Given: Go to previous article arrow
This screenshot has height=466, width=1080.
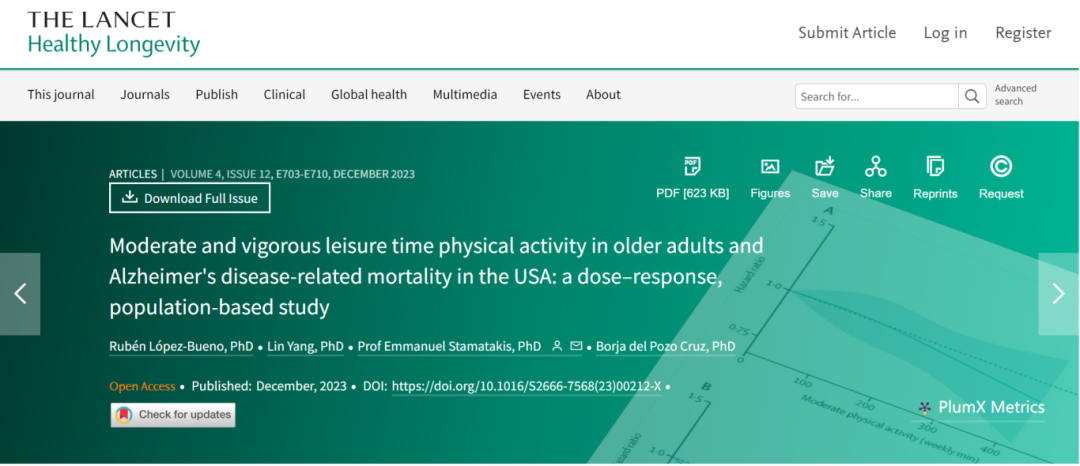Looking at the screenshot, I should pos(20,294).
